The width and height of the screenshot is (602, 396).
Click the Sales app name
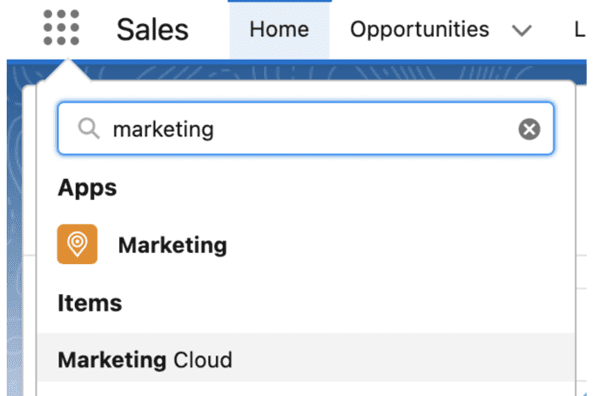point(152,30)
